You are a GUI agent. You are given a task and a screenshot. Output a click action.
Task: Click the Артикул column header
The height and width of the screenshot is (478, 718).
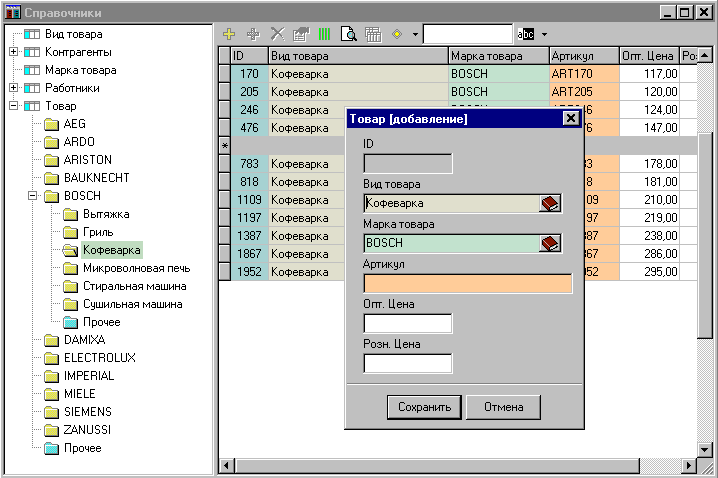[x=584, y=56]
